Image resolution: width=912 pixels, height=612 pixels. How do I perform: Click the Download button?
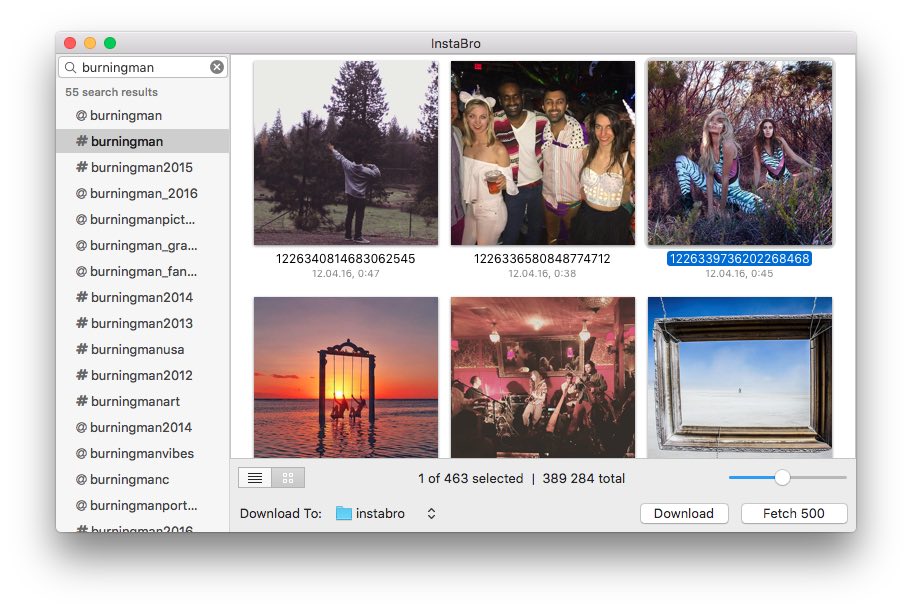pyautogui.click(x=684, y=513)
